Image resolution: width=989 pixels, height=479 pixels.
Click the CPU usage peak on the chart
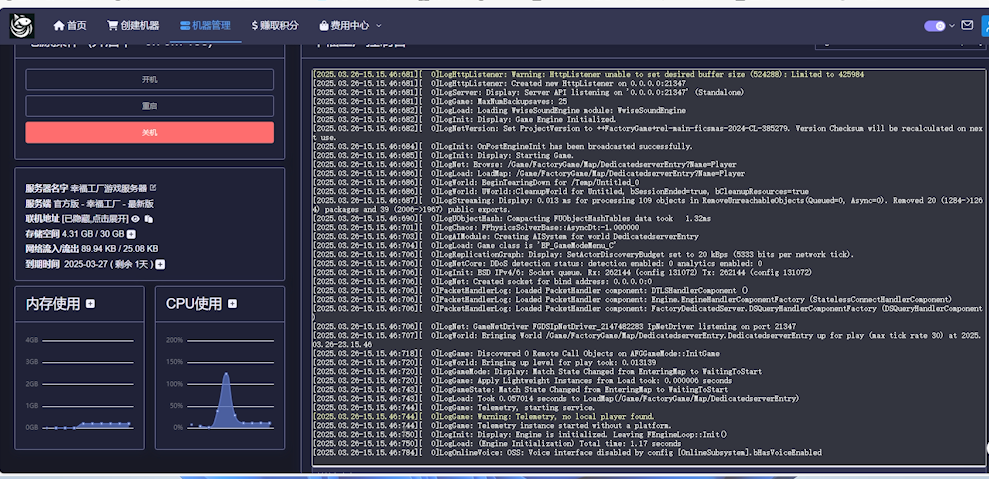click(226, 374)
